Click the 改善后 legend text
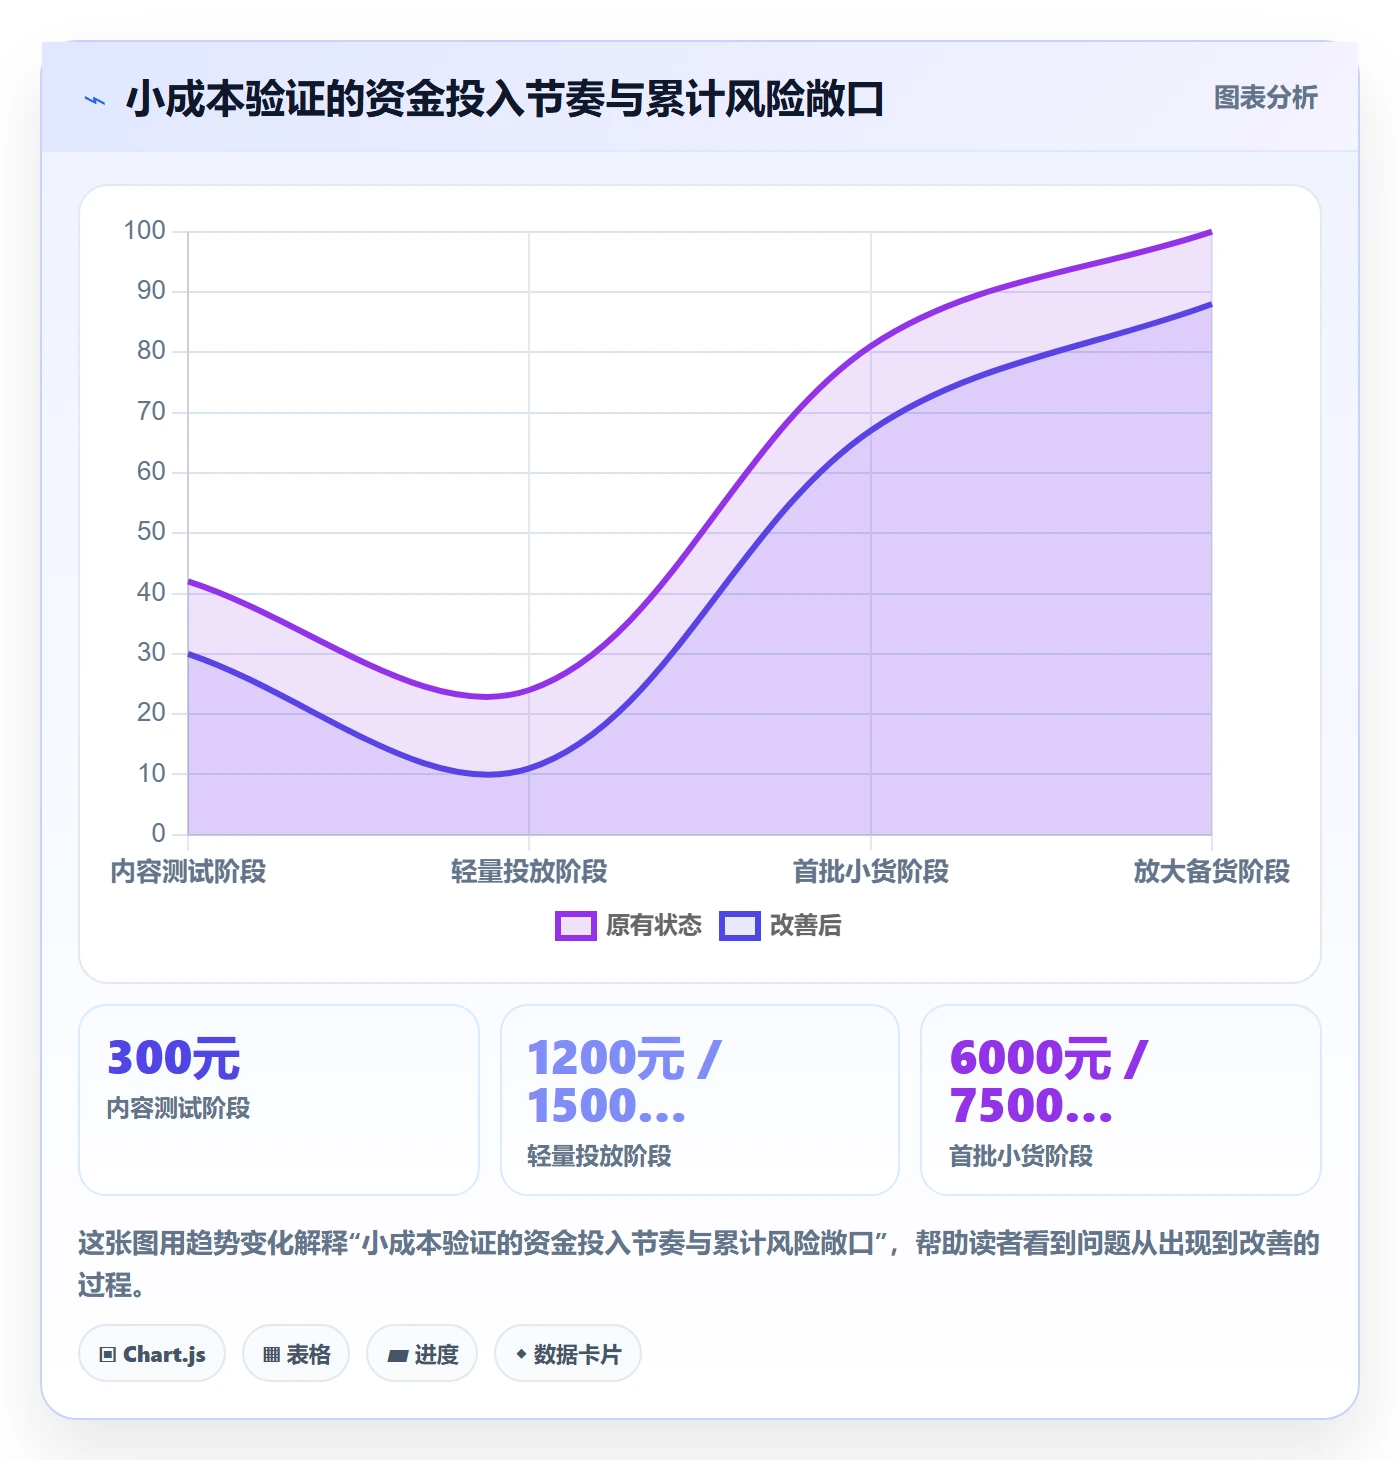The width and height of the screenshot is (1400, 1460). 806,926
